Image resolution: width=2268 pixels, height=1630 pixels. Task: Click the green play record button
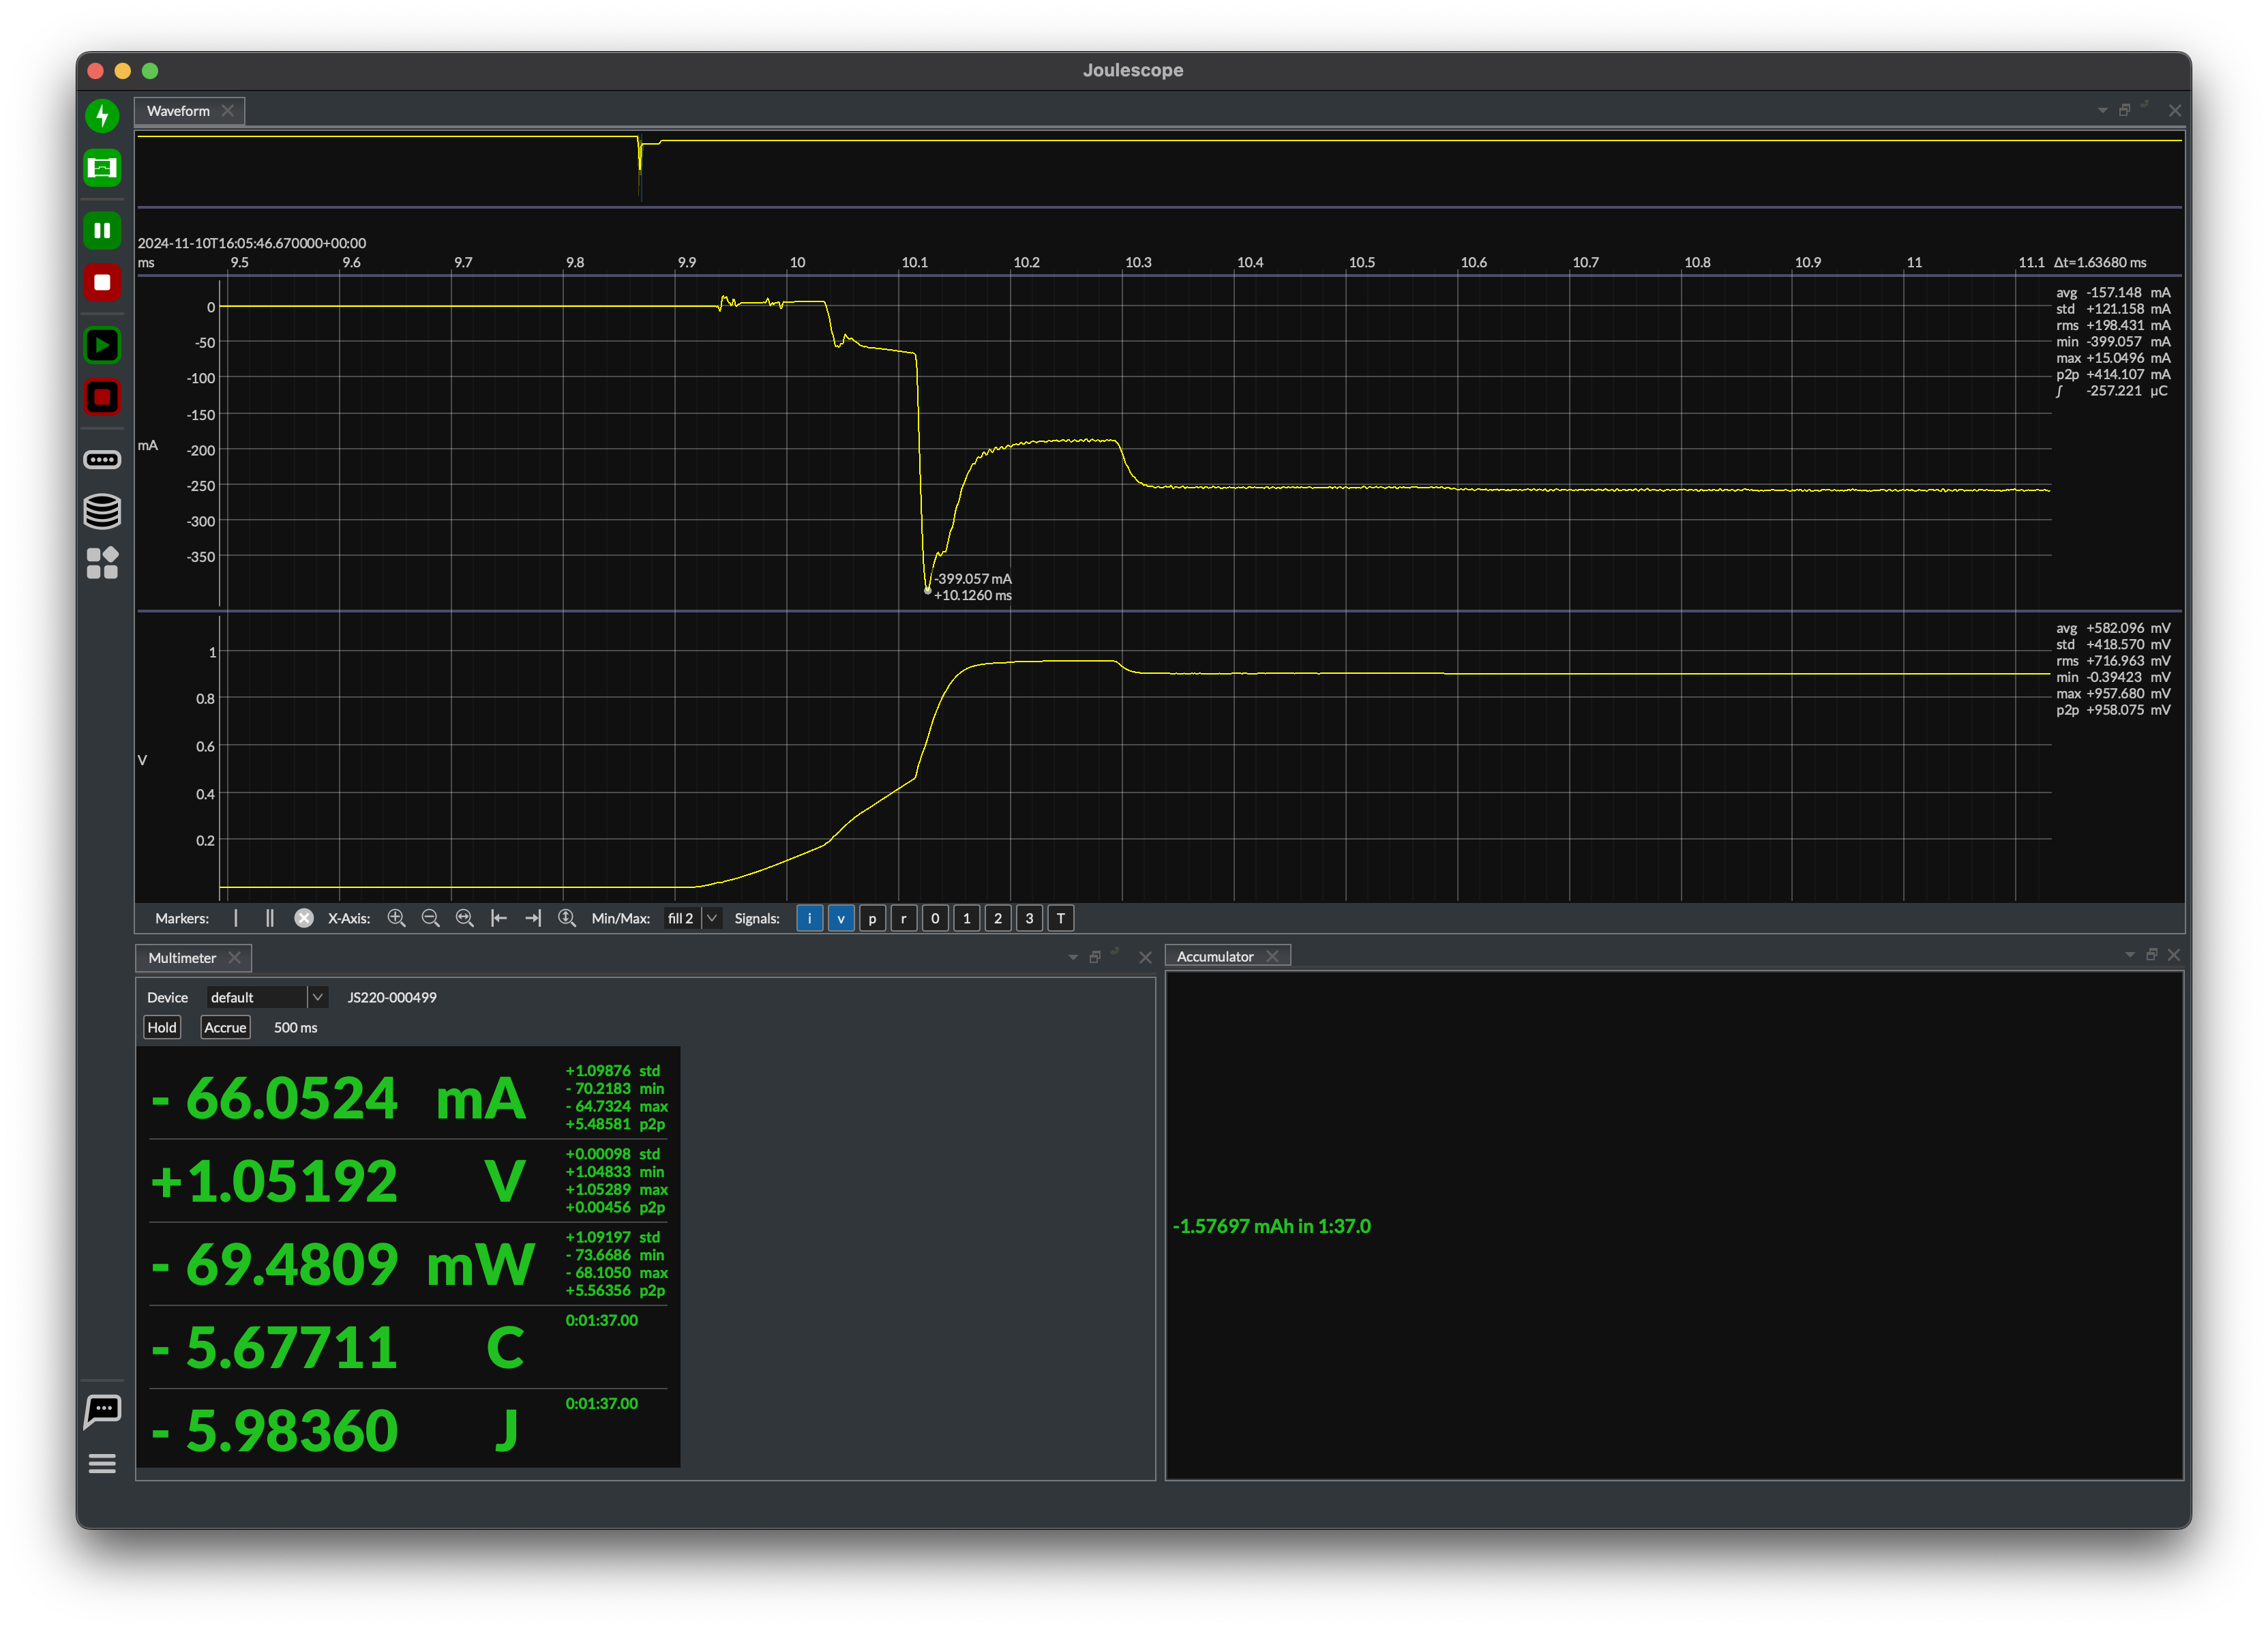pyautogui.click(x=102, y=345)
